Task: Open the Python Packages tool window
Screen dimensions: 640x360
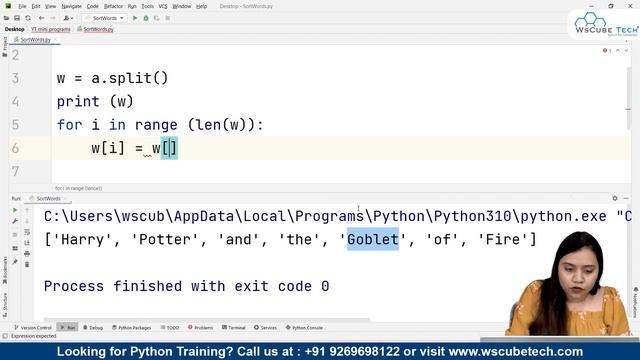Action: tap(131, 327)
